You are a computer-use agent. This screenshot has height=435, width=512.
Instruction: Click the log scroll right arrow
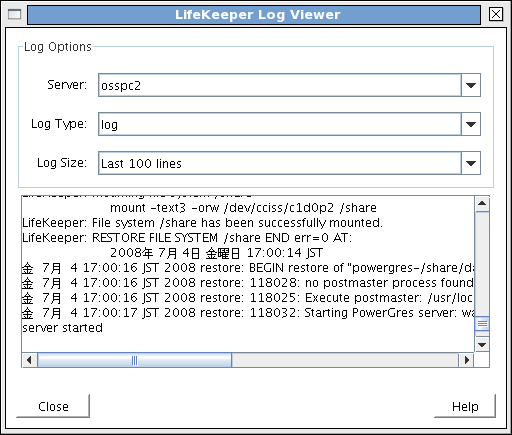click(466, 360)
